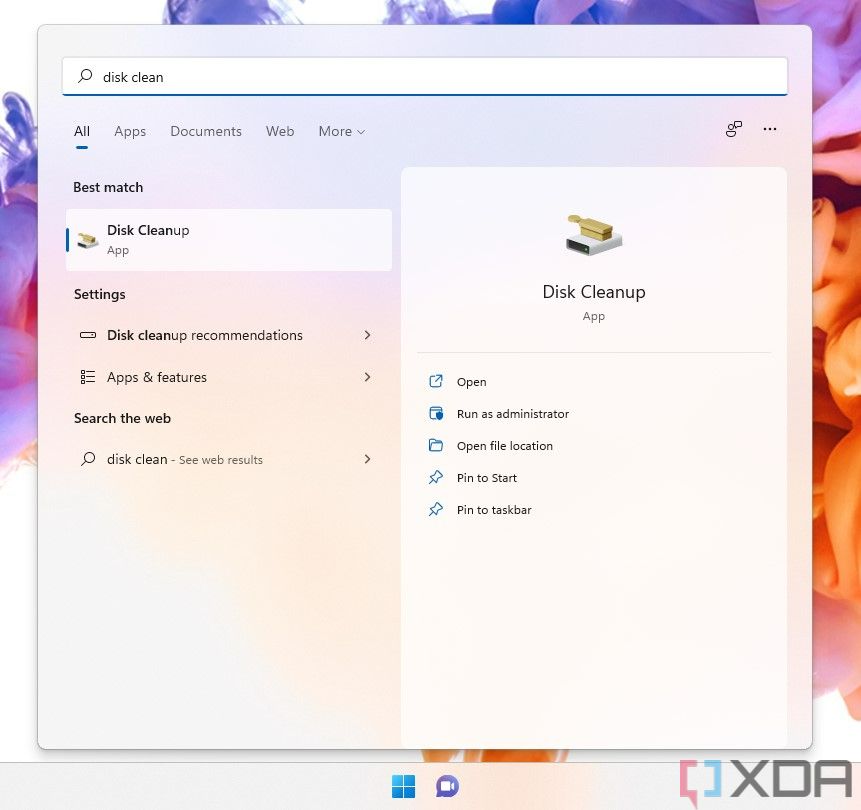This screenshot has height=810, width=861.
Task: Open the Start menu from the taskbar
Action: click(404, 786)
